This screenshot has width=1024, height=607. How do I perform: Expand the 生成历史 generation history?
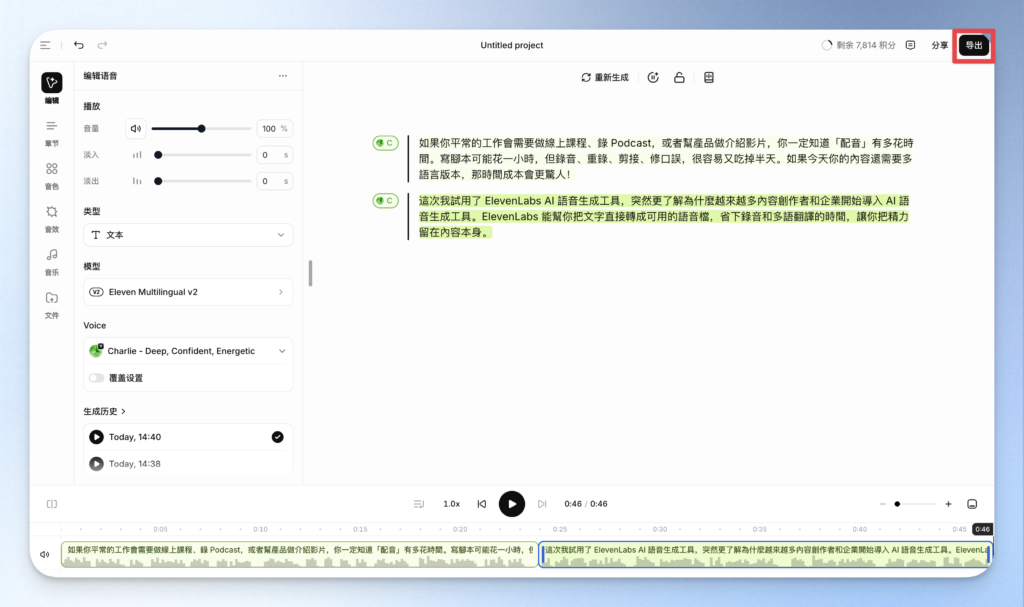tap(104, 412)
